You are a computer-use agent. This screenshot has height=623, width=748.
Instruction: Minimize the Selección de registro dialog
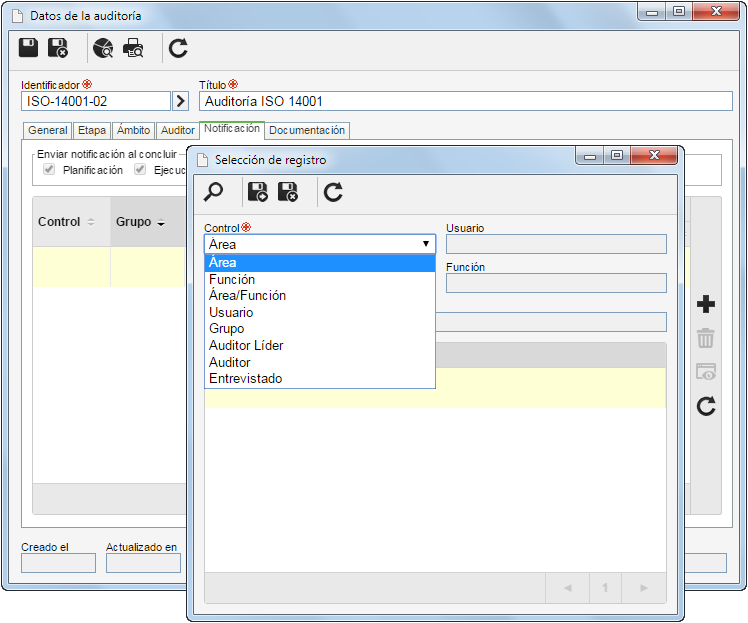click(590, 155)
